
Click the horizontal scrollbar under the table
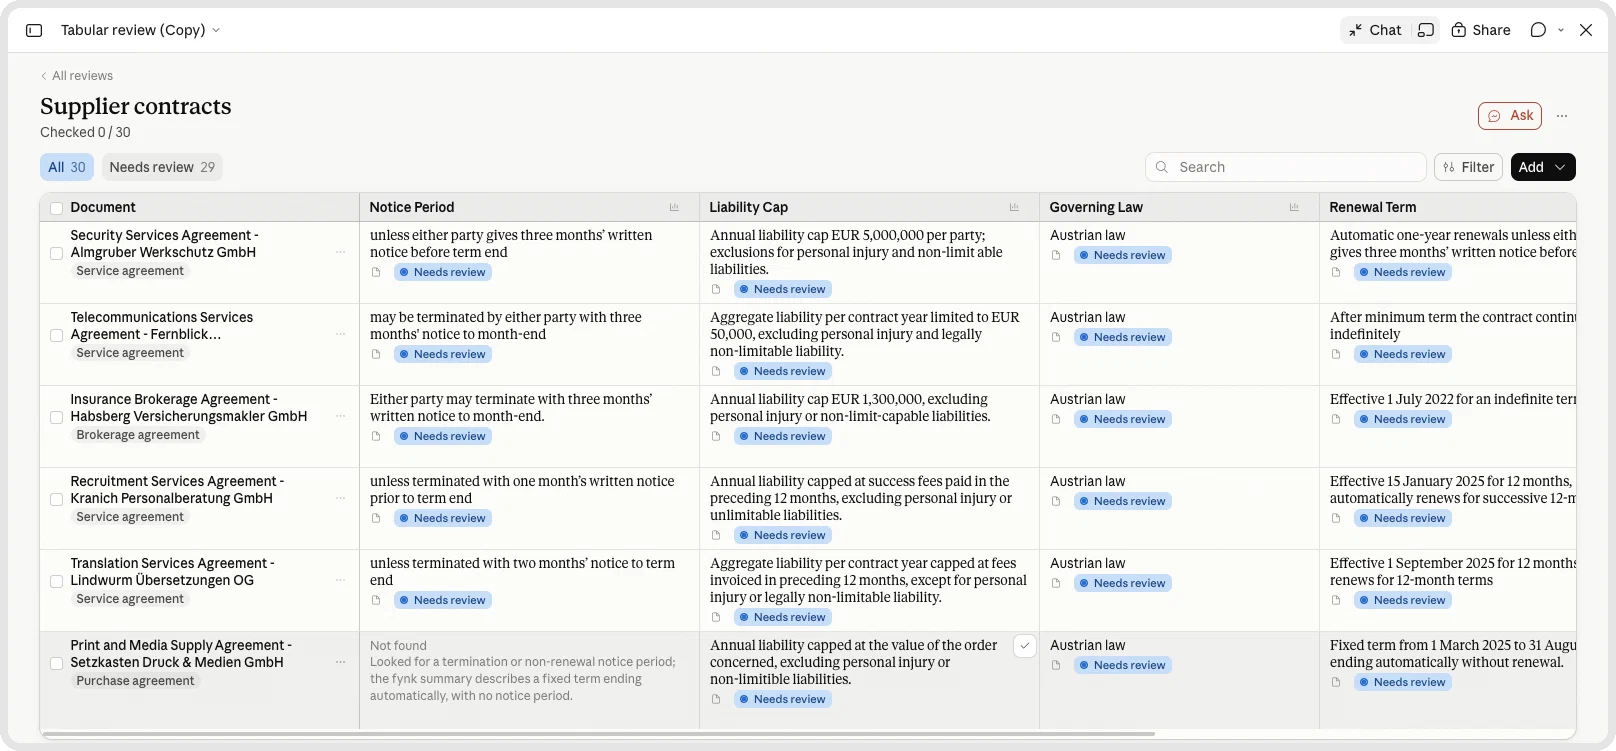[598, 734]
